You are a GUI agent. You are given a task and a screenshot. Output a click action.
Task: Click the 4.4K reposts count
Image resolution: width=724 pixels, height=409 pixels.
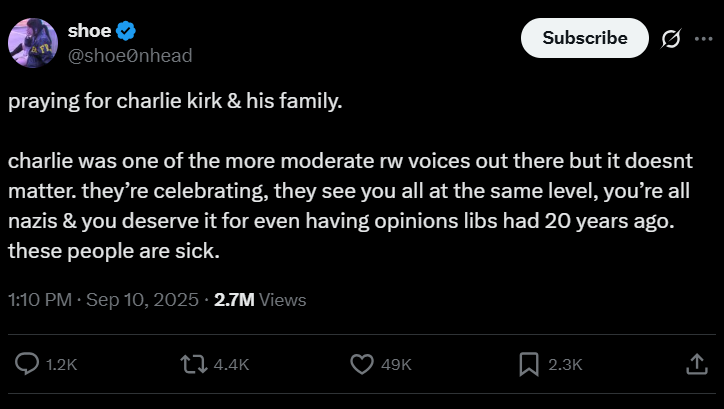coord(230,366)
